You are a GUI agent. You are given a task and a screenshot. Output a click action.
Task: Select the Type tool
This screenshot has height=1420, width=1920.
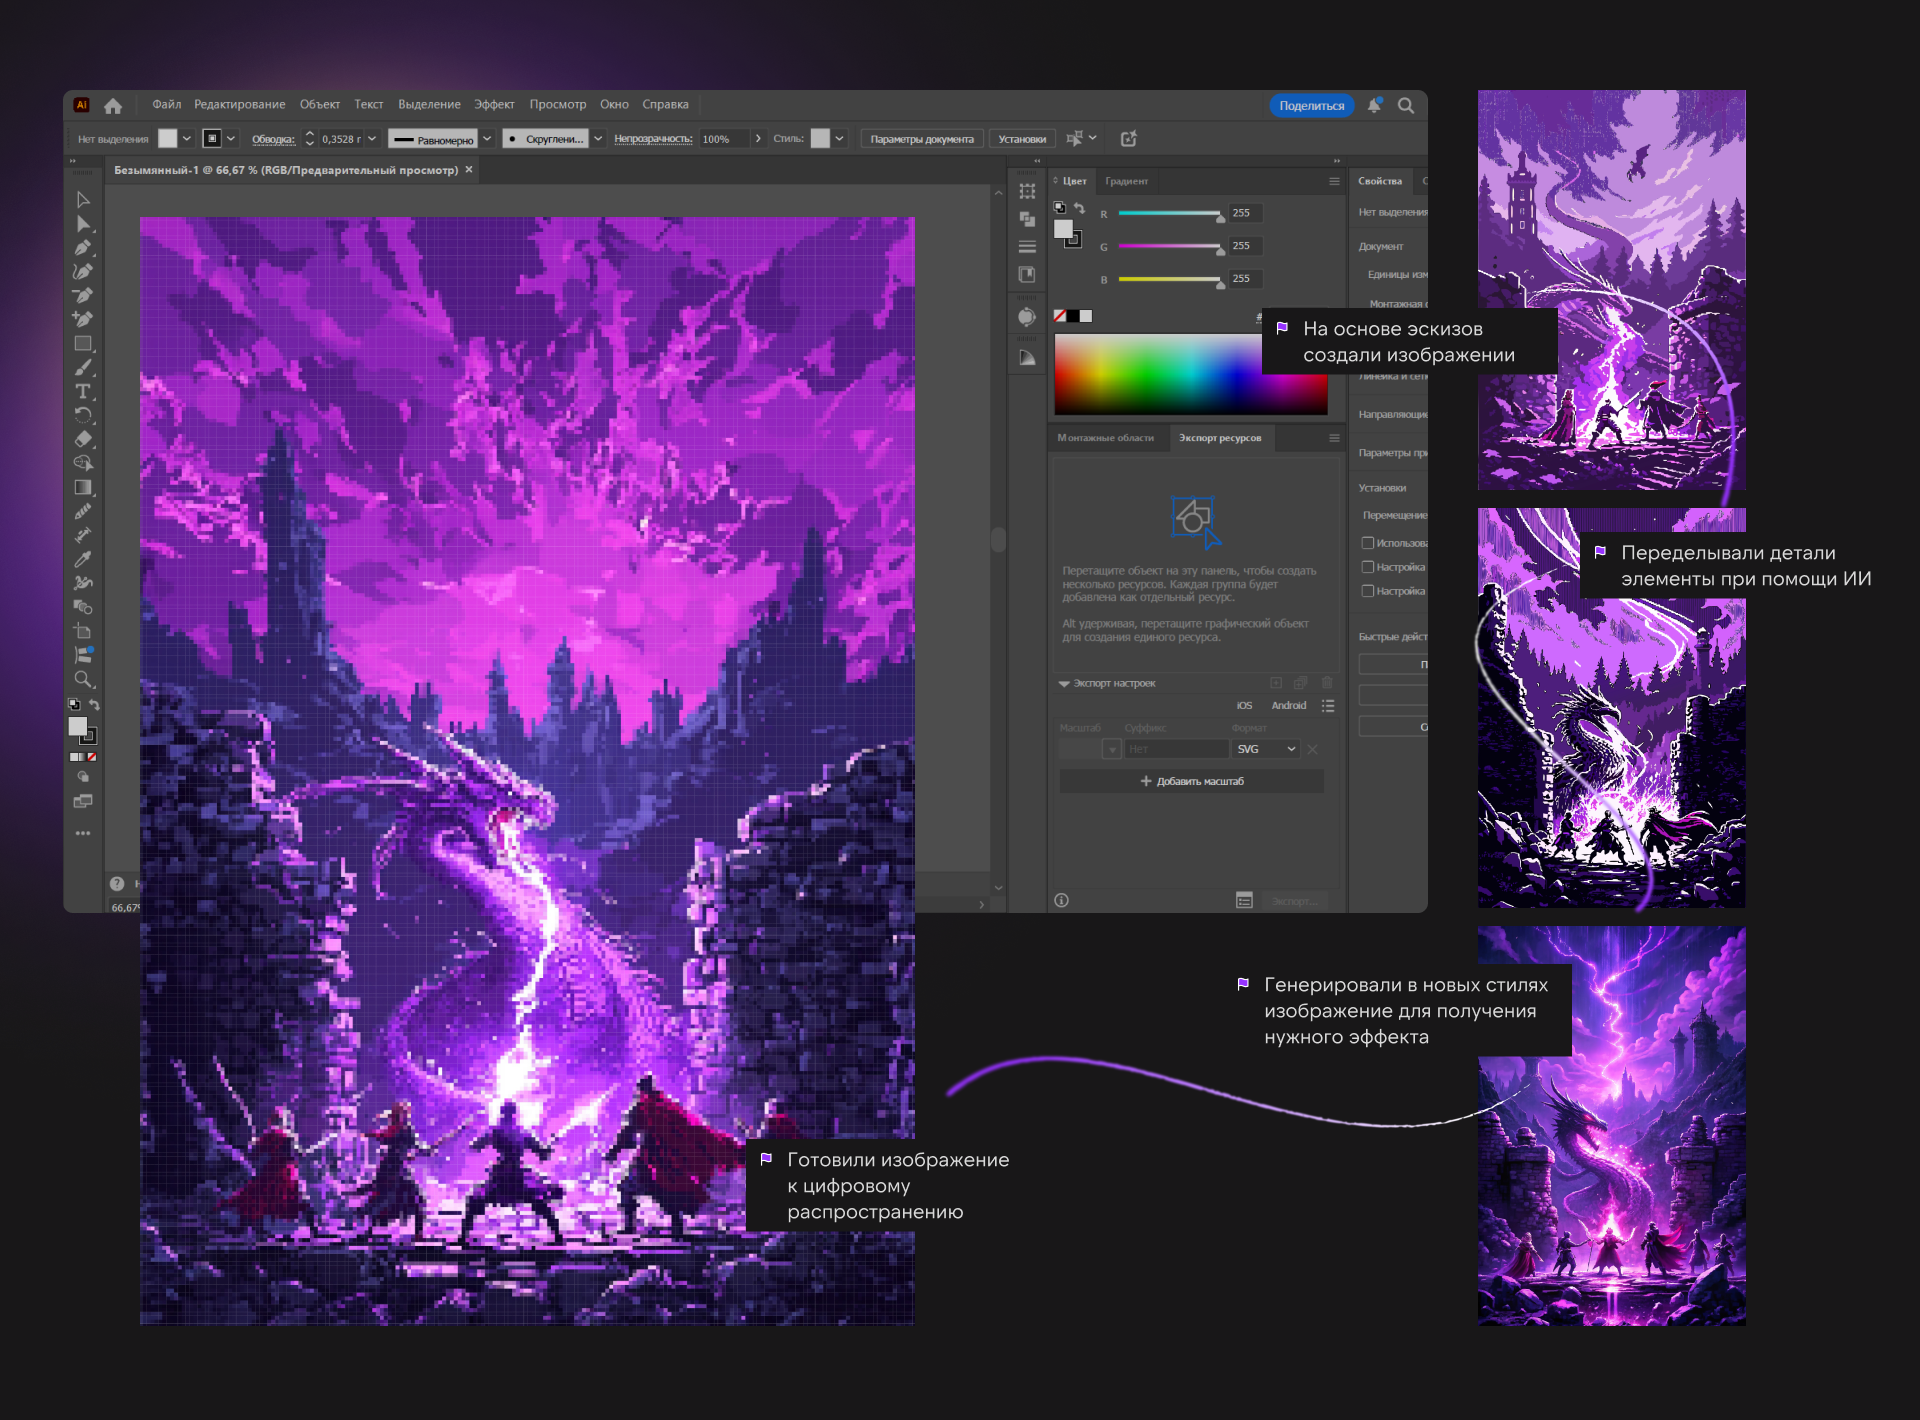click(83, 391)
